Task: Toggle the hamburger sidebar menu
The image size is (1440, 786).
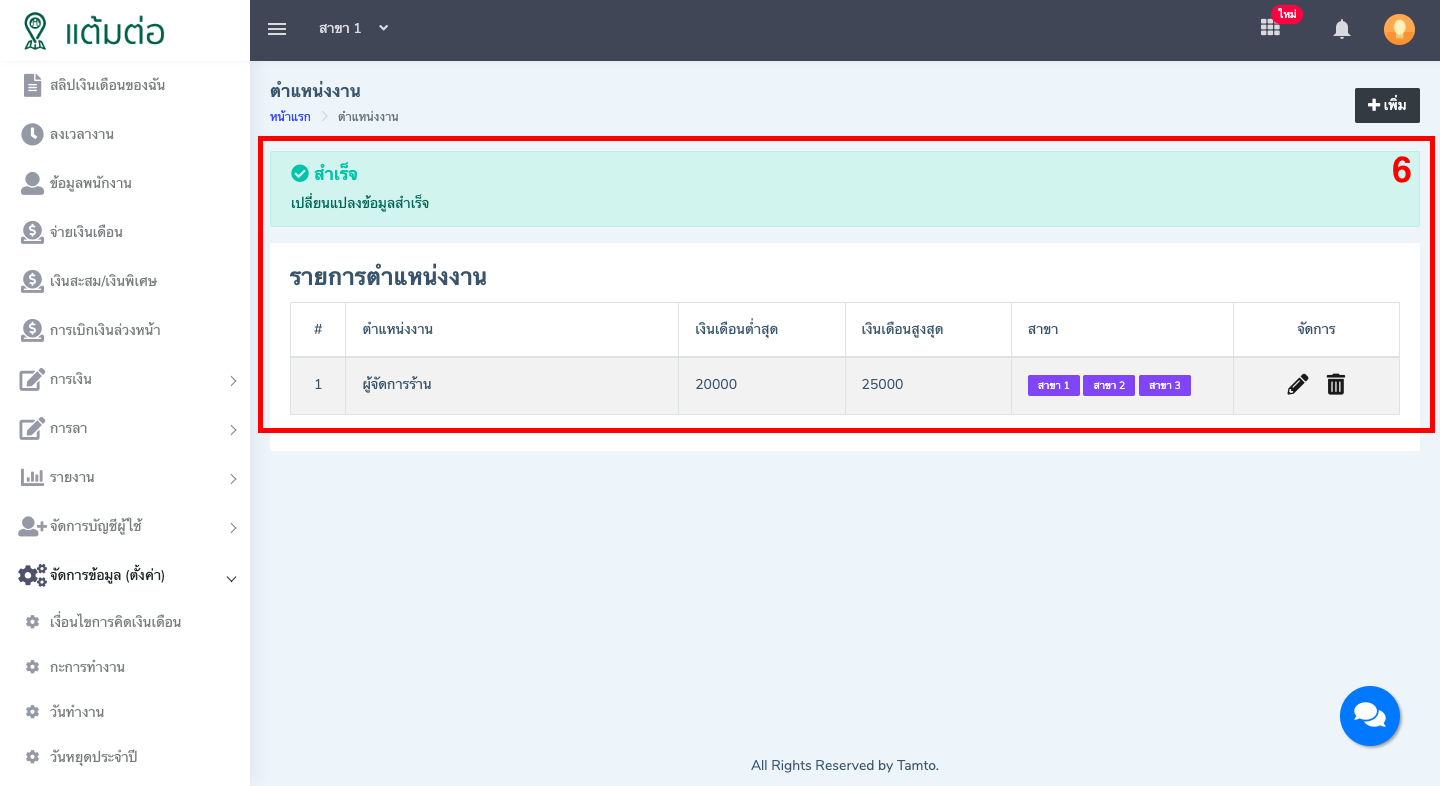Action: click(277, 29)
